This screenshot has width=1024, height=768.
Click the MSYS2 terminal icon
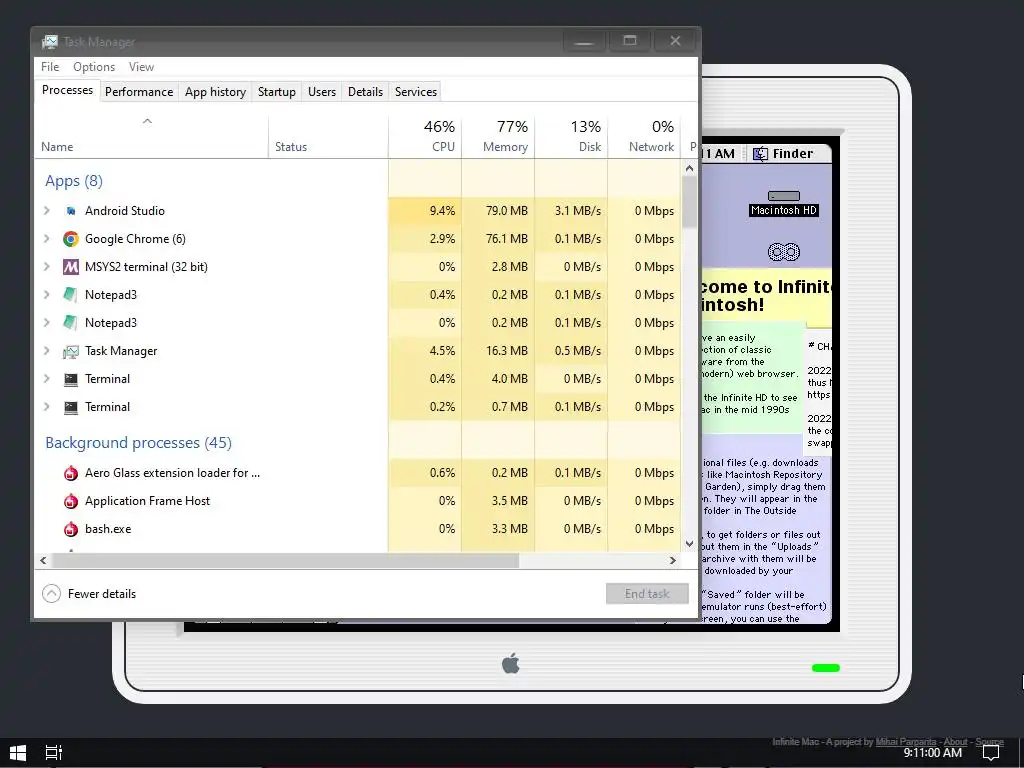[x=71, y=267]
